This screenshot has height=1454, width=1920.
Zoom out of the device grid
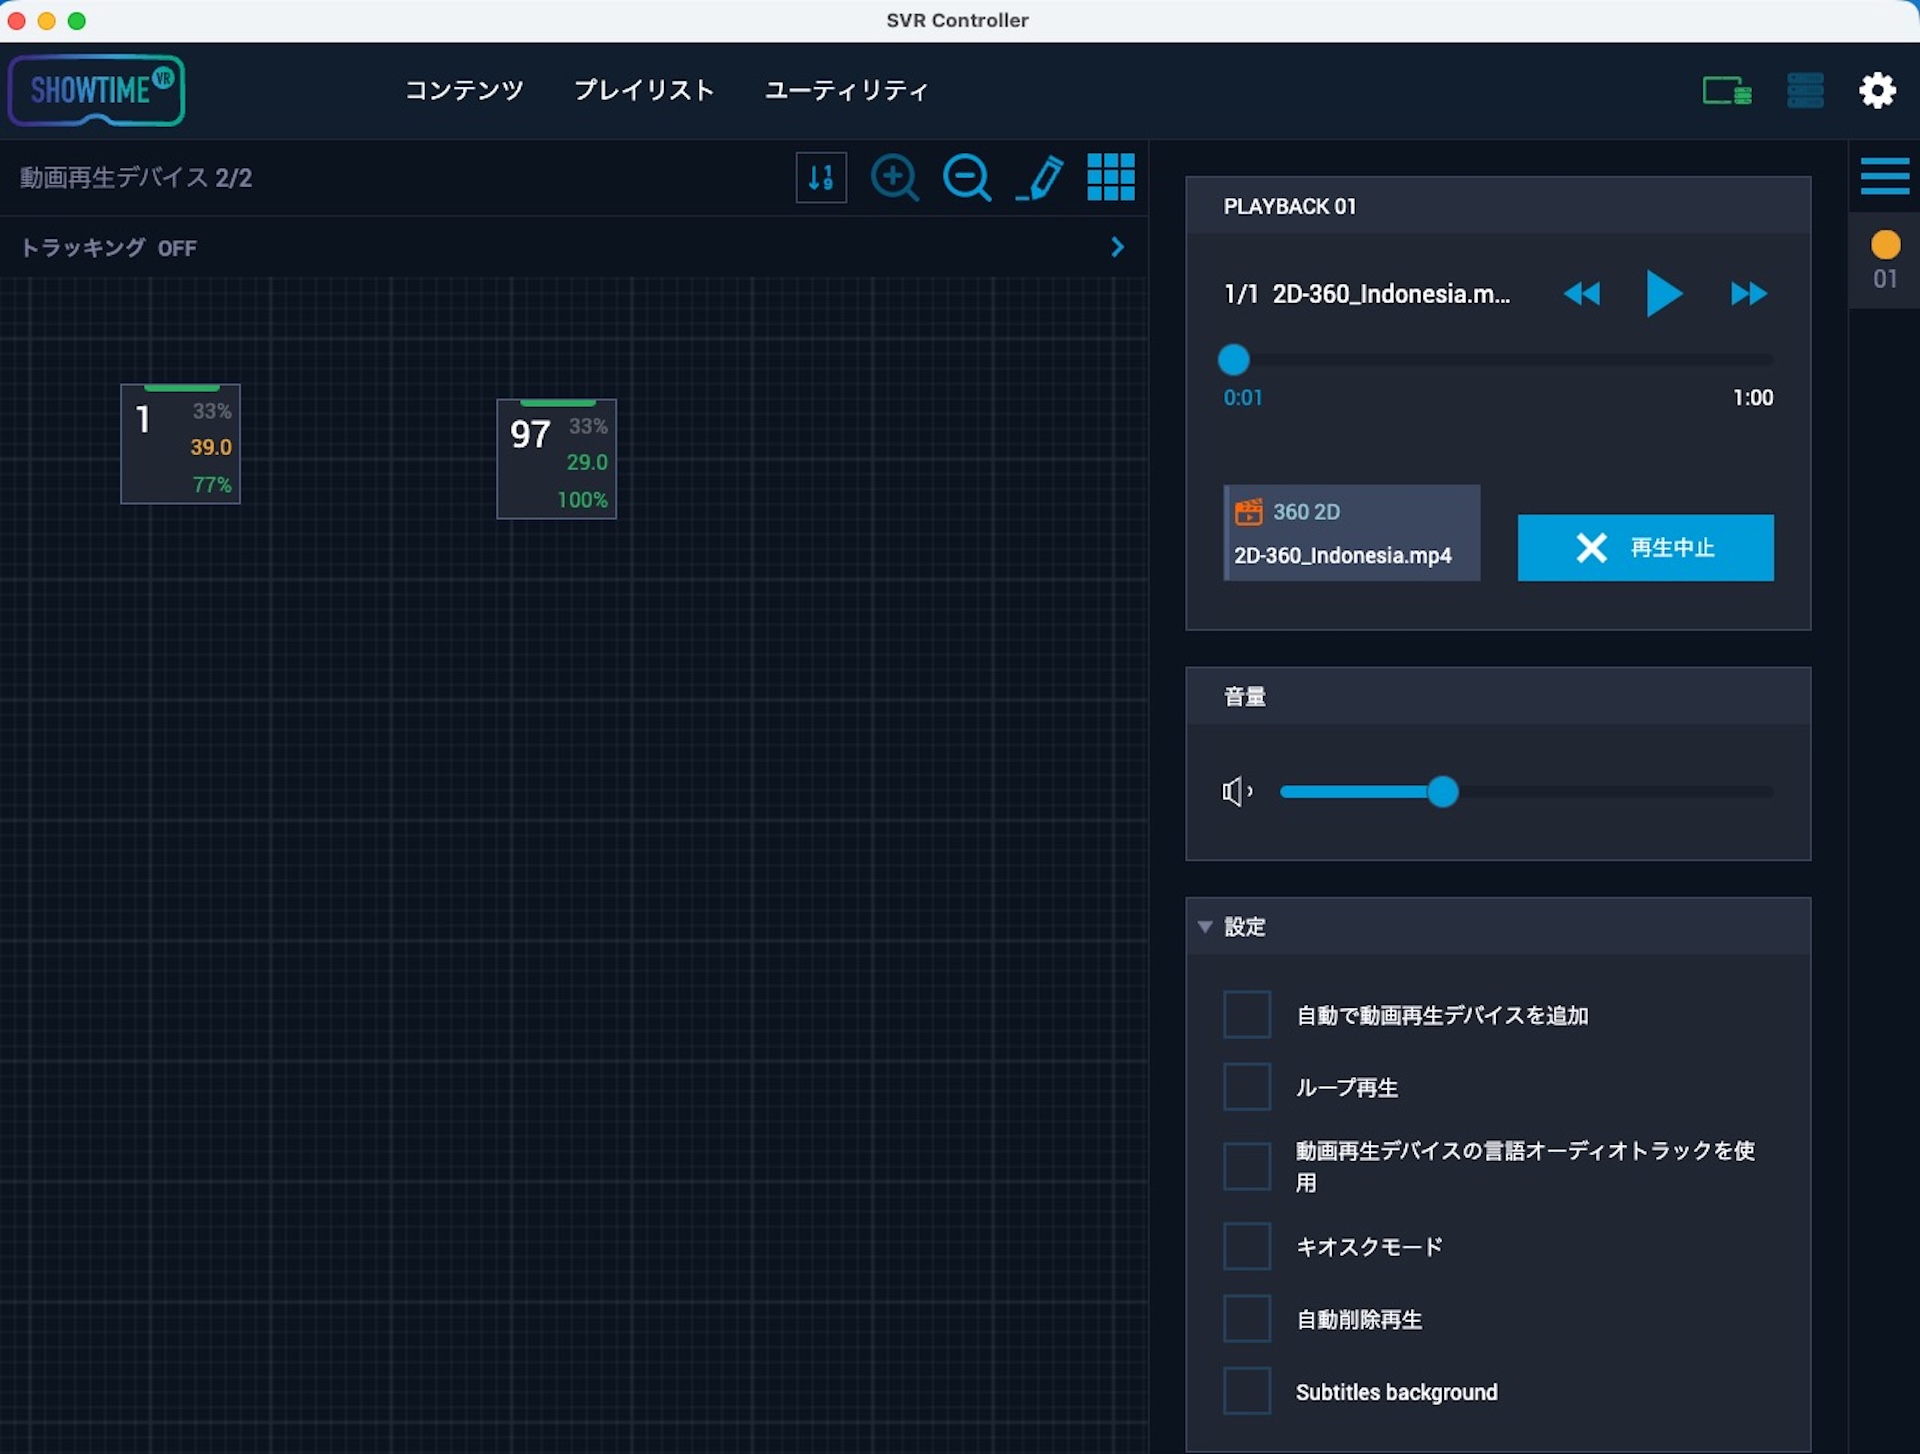tap(967, 178)
